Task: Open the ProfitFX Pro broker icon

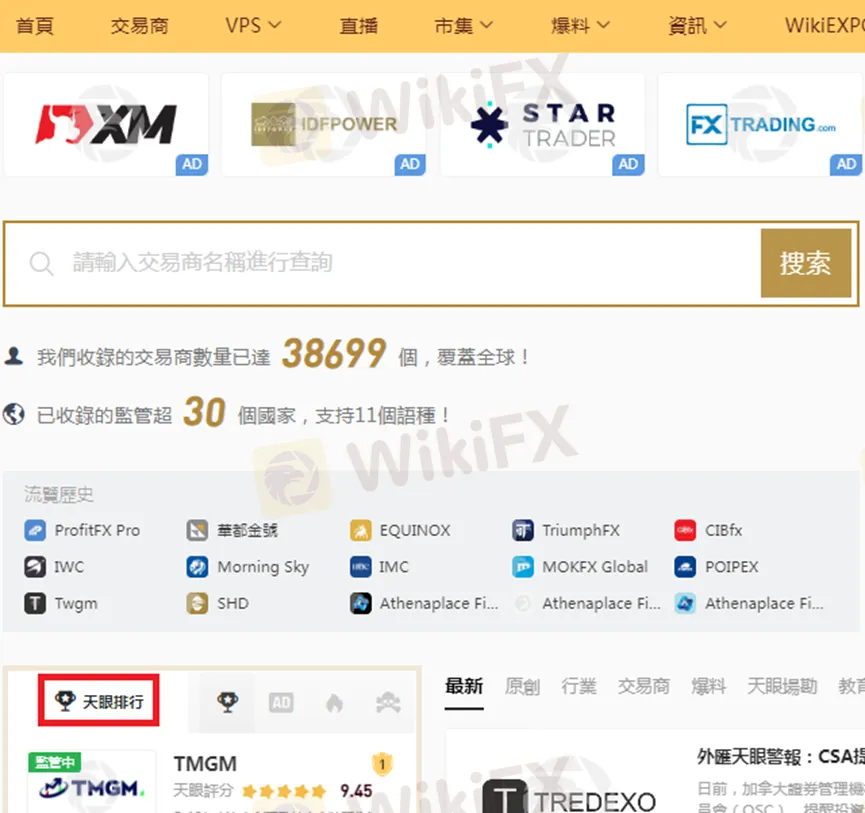Action: 35,531
